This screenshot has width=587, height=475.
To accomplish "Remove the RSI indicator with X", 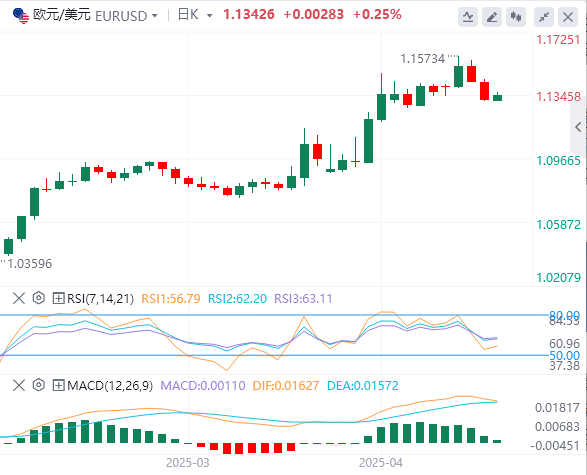I will (19, 298).
